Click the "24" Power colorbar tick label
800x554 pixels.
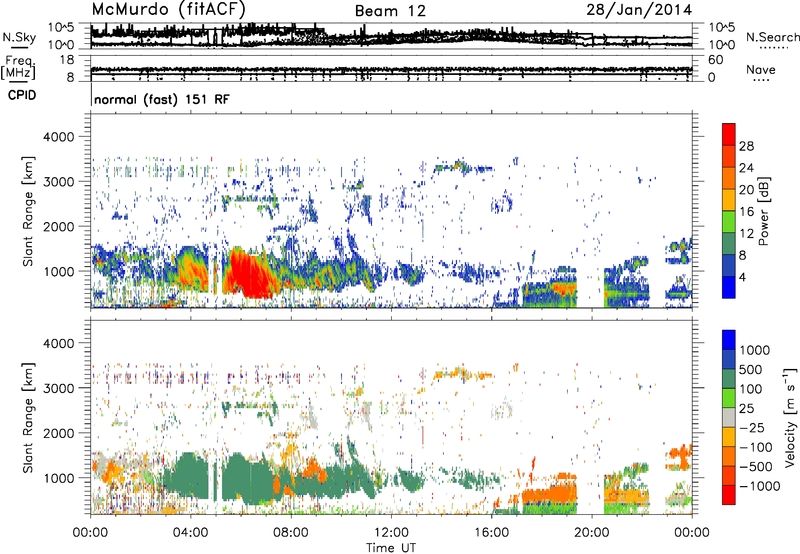[746, 168]
